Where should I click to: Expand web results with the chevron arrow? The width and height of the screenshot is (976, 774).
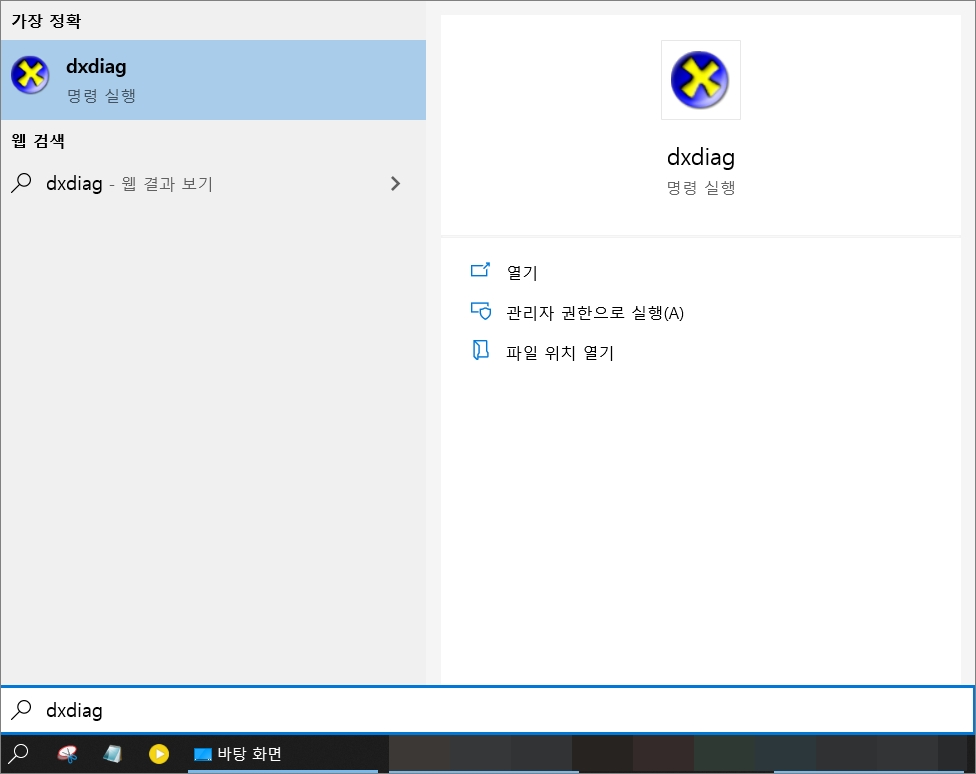tap(395, 184)
